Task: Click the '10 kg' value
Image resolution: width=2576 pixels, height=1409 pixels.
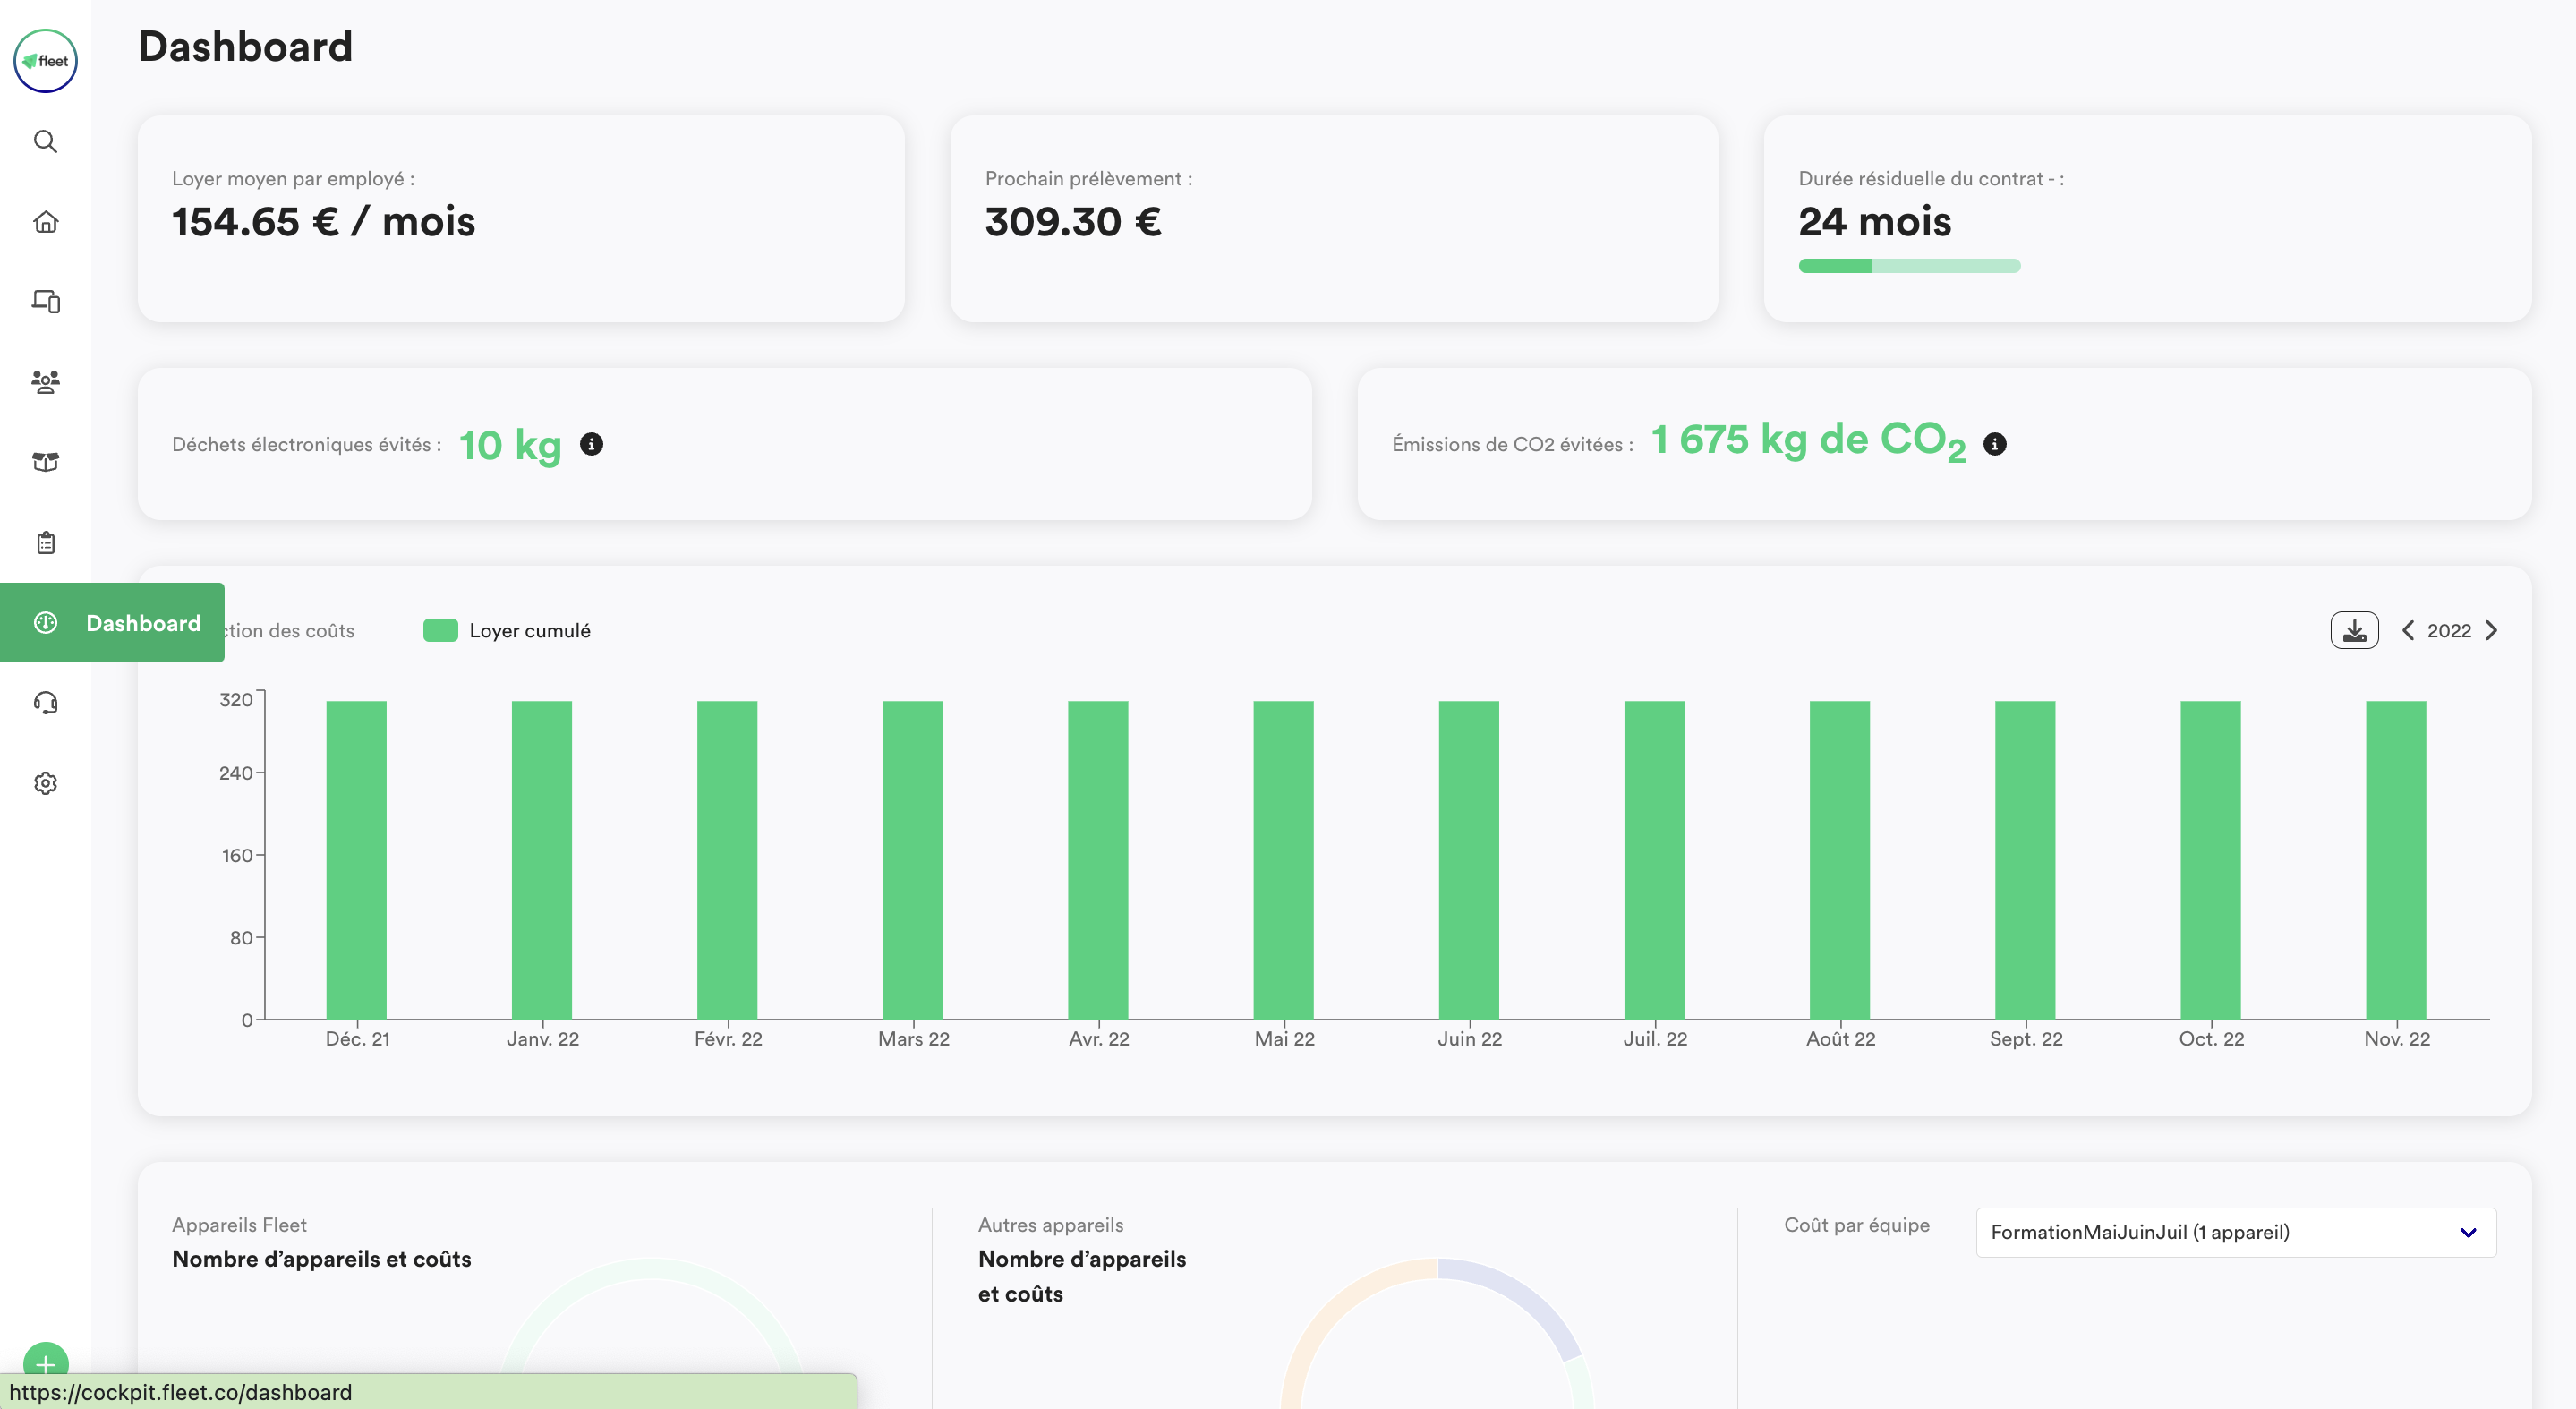Action: point(510,445)
